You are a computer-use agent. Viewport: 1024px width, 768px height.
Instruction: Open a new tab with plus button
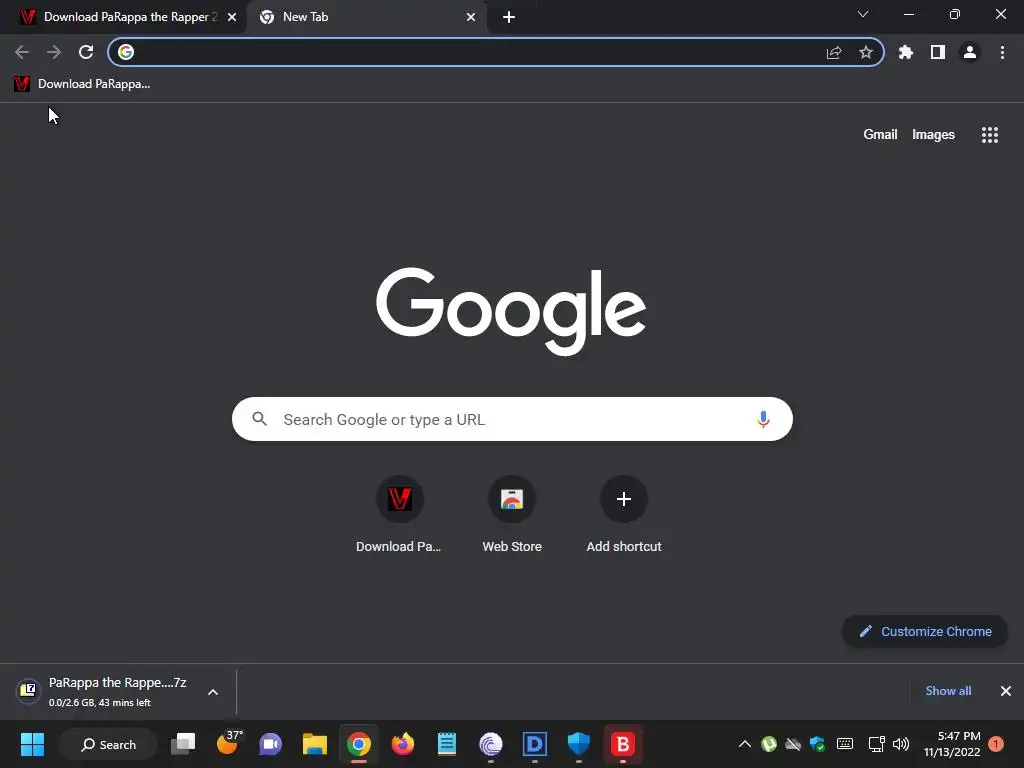(509, 17)
